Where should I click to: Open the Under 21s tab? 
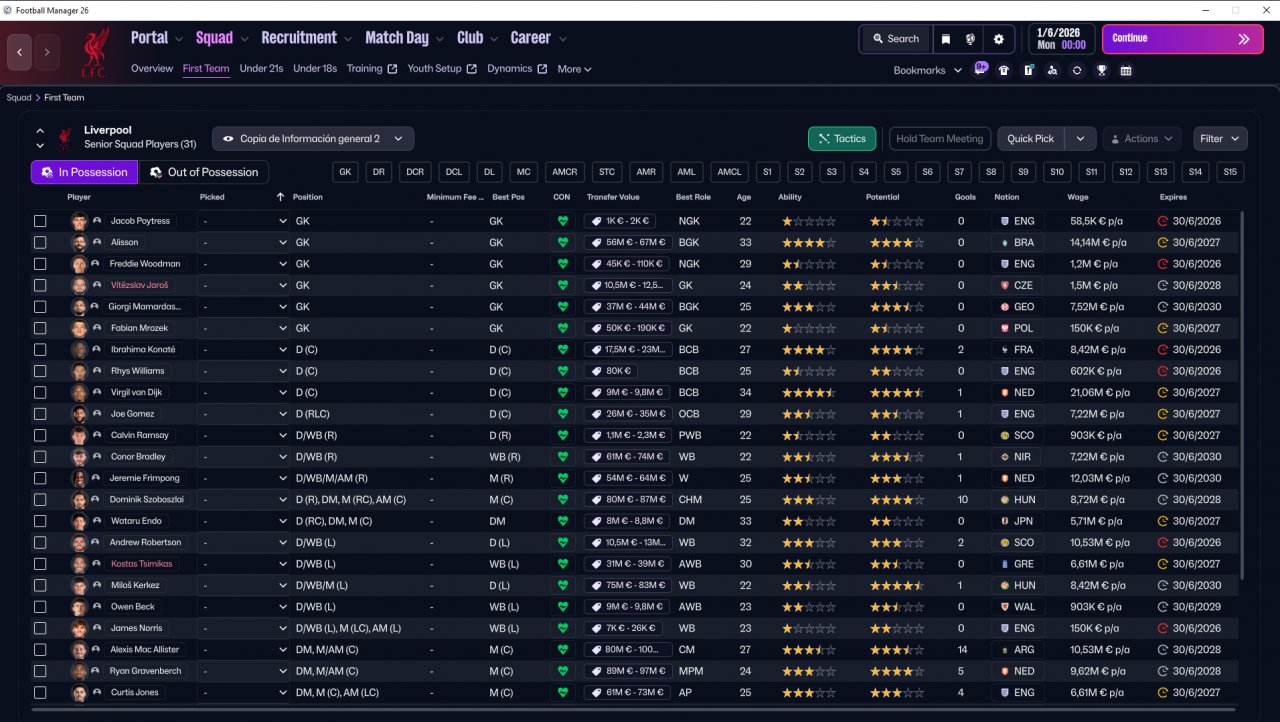(x=261, y=69)
